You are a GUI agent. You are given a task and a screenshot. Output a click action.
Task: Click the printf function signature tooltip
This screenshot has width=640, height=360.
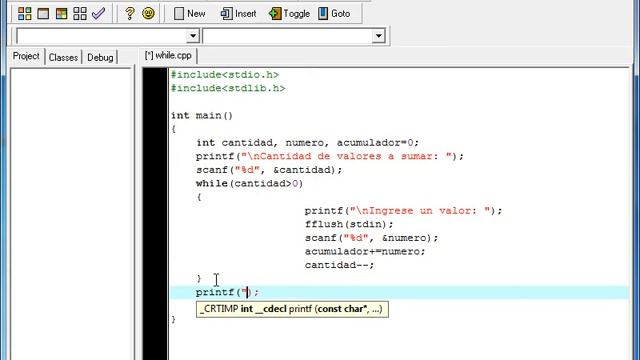point(292,309)
